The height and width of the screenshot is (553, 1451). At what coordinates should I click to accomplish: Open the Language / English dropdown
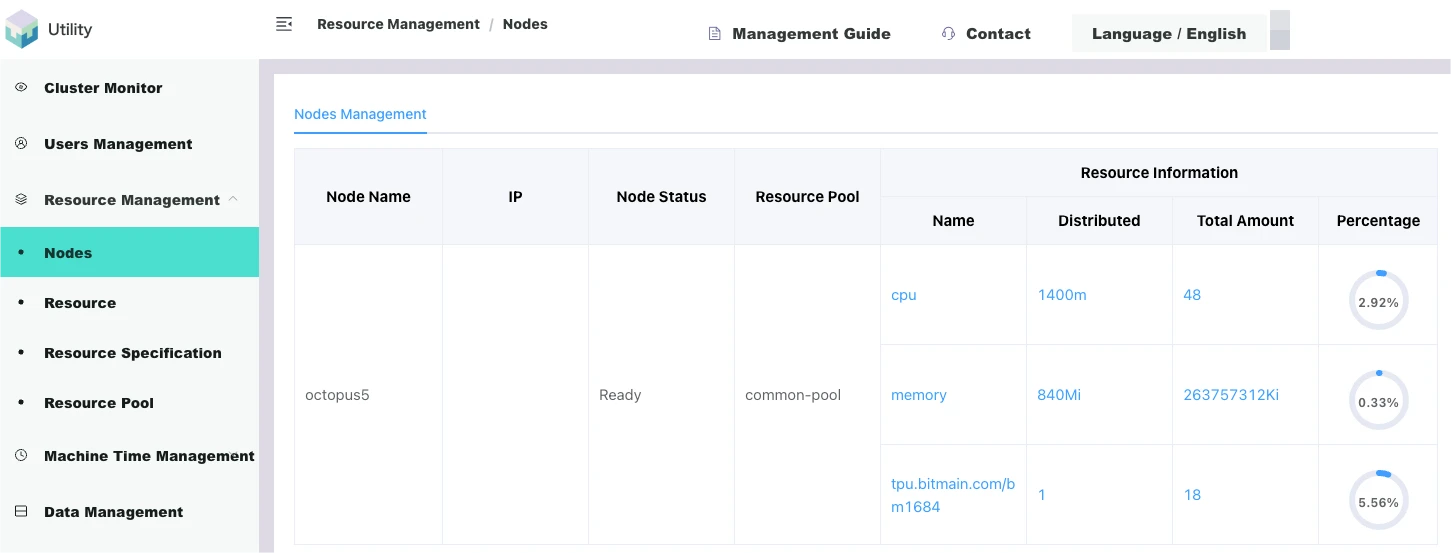(x=1168, y=34)
